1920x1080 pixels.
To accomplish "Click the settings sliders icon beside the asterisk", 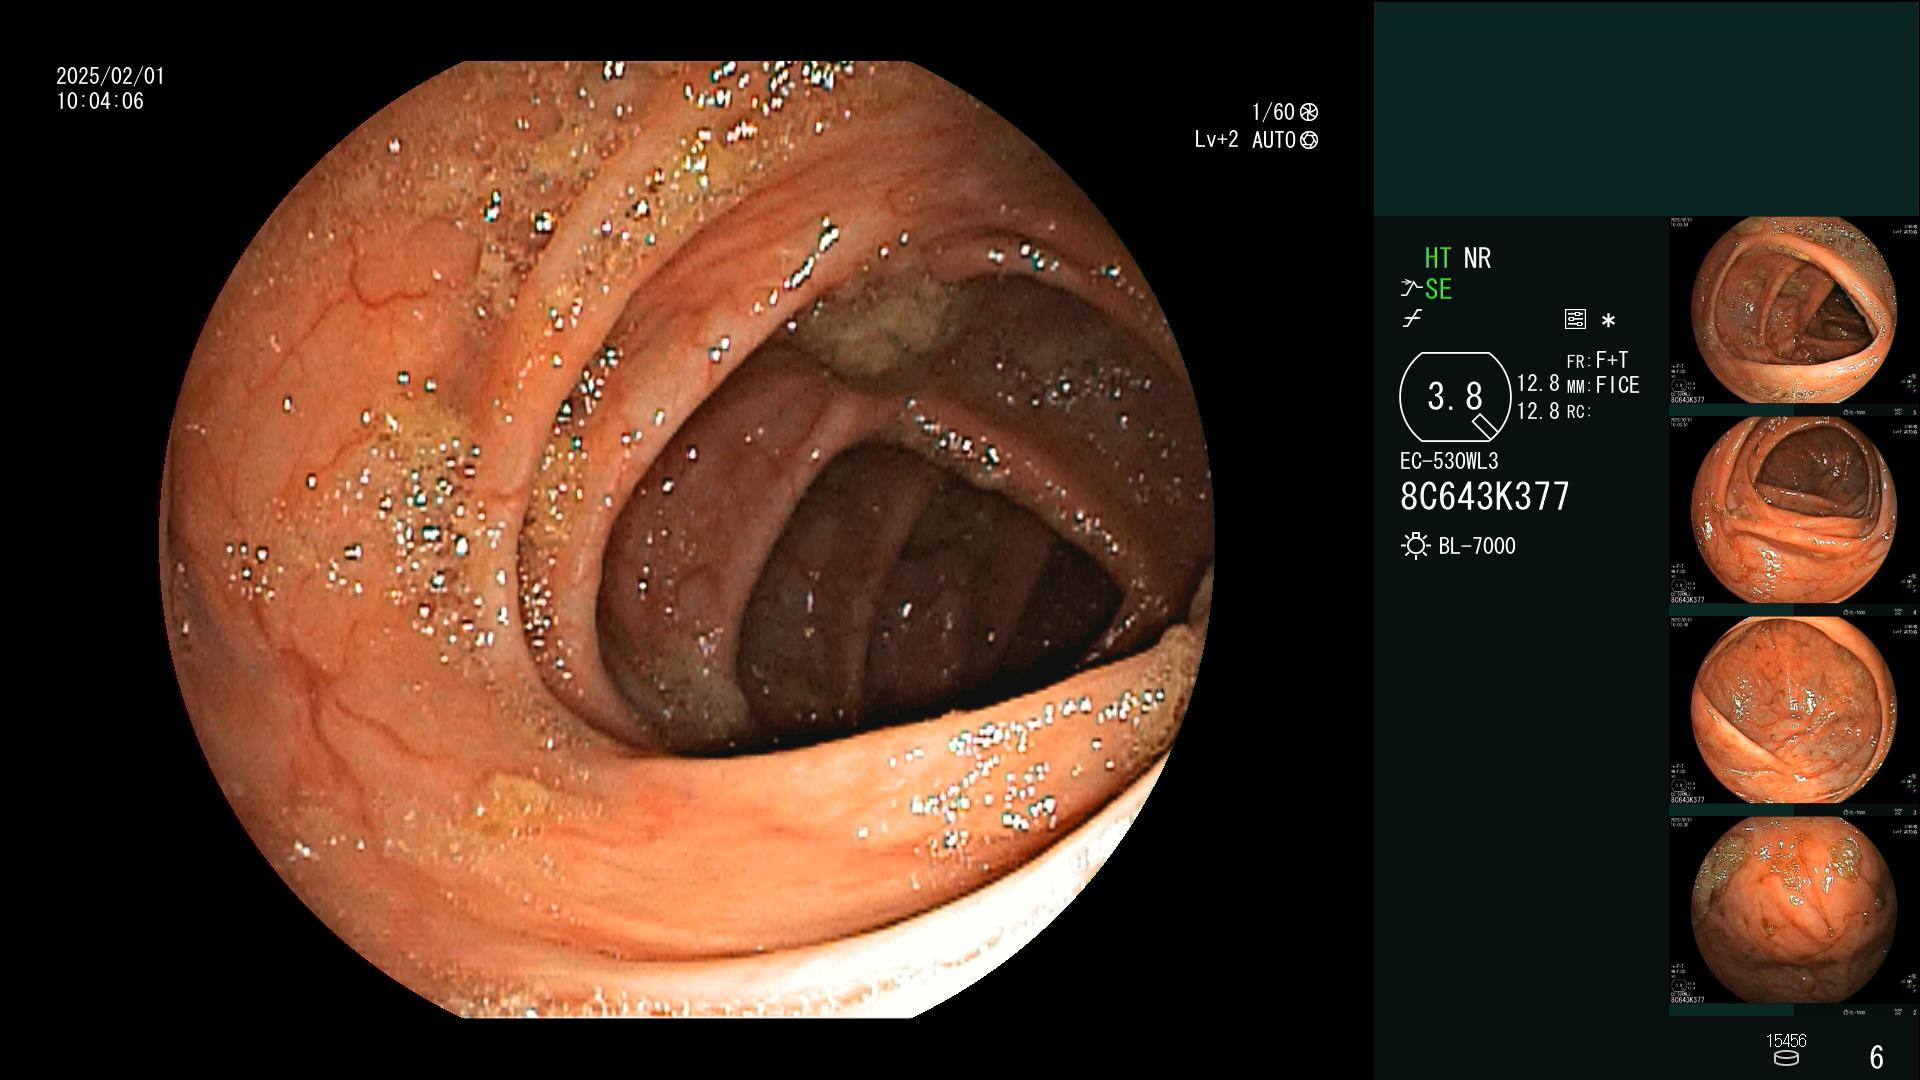I will click(1575, 319).
